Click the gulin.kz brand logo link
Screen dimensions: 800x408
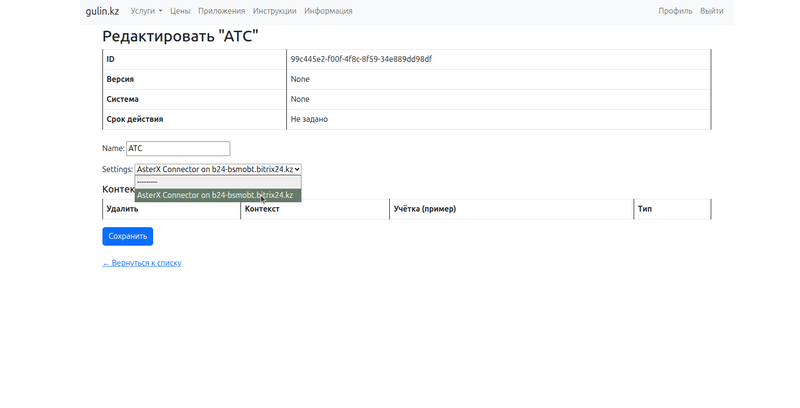pos(102,11)
